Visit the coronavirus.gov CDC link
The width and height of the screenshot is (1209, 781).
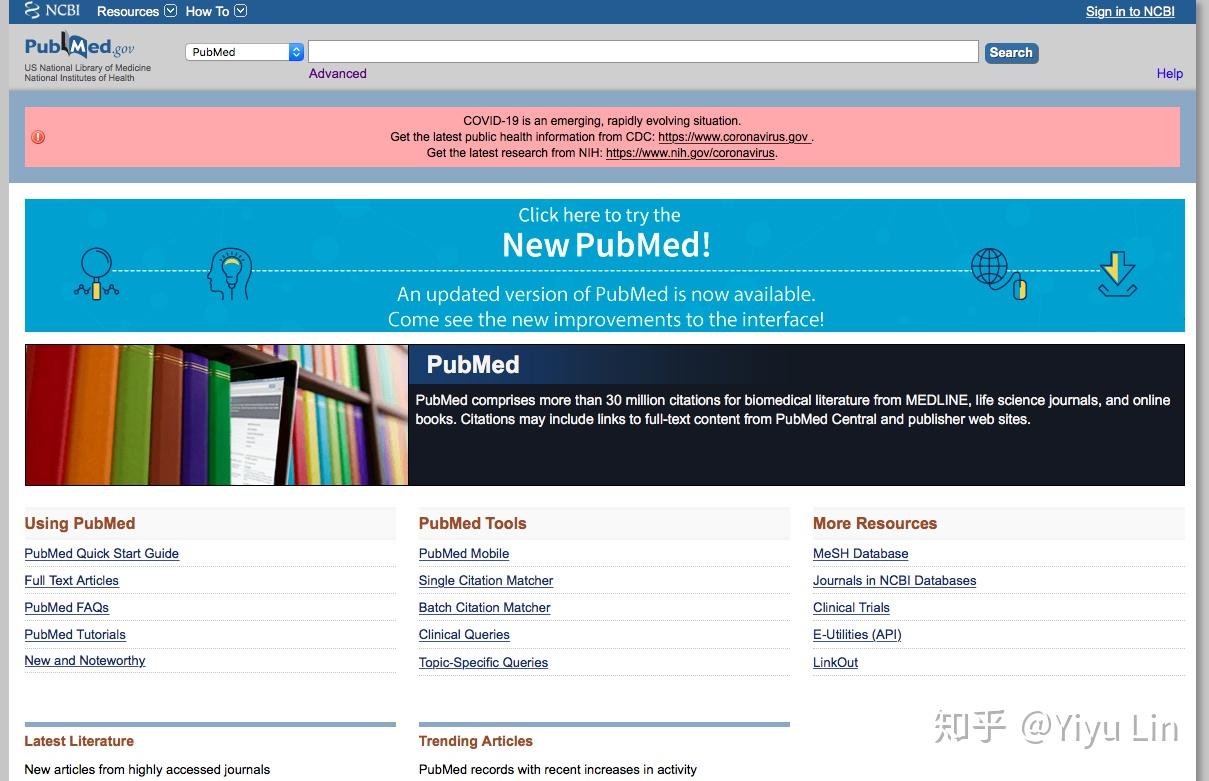[733, 137]
